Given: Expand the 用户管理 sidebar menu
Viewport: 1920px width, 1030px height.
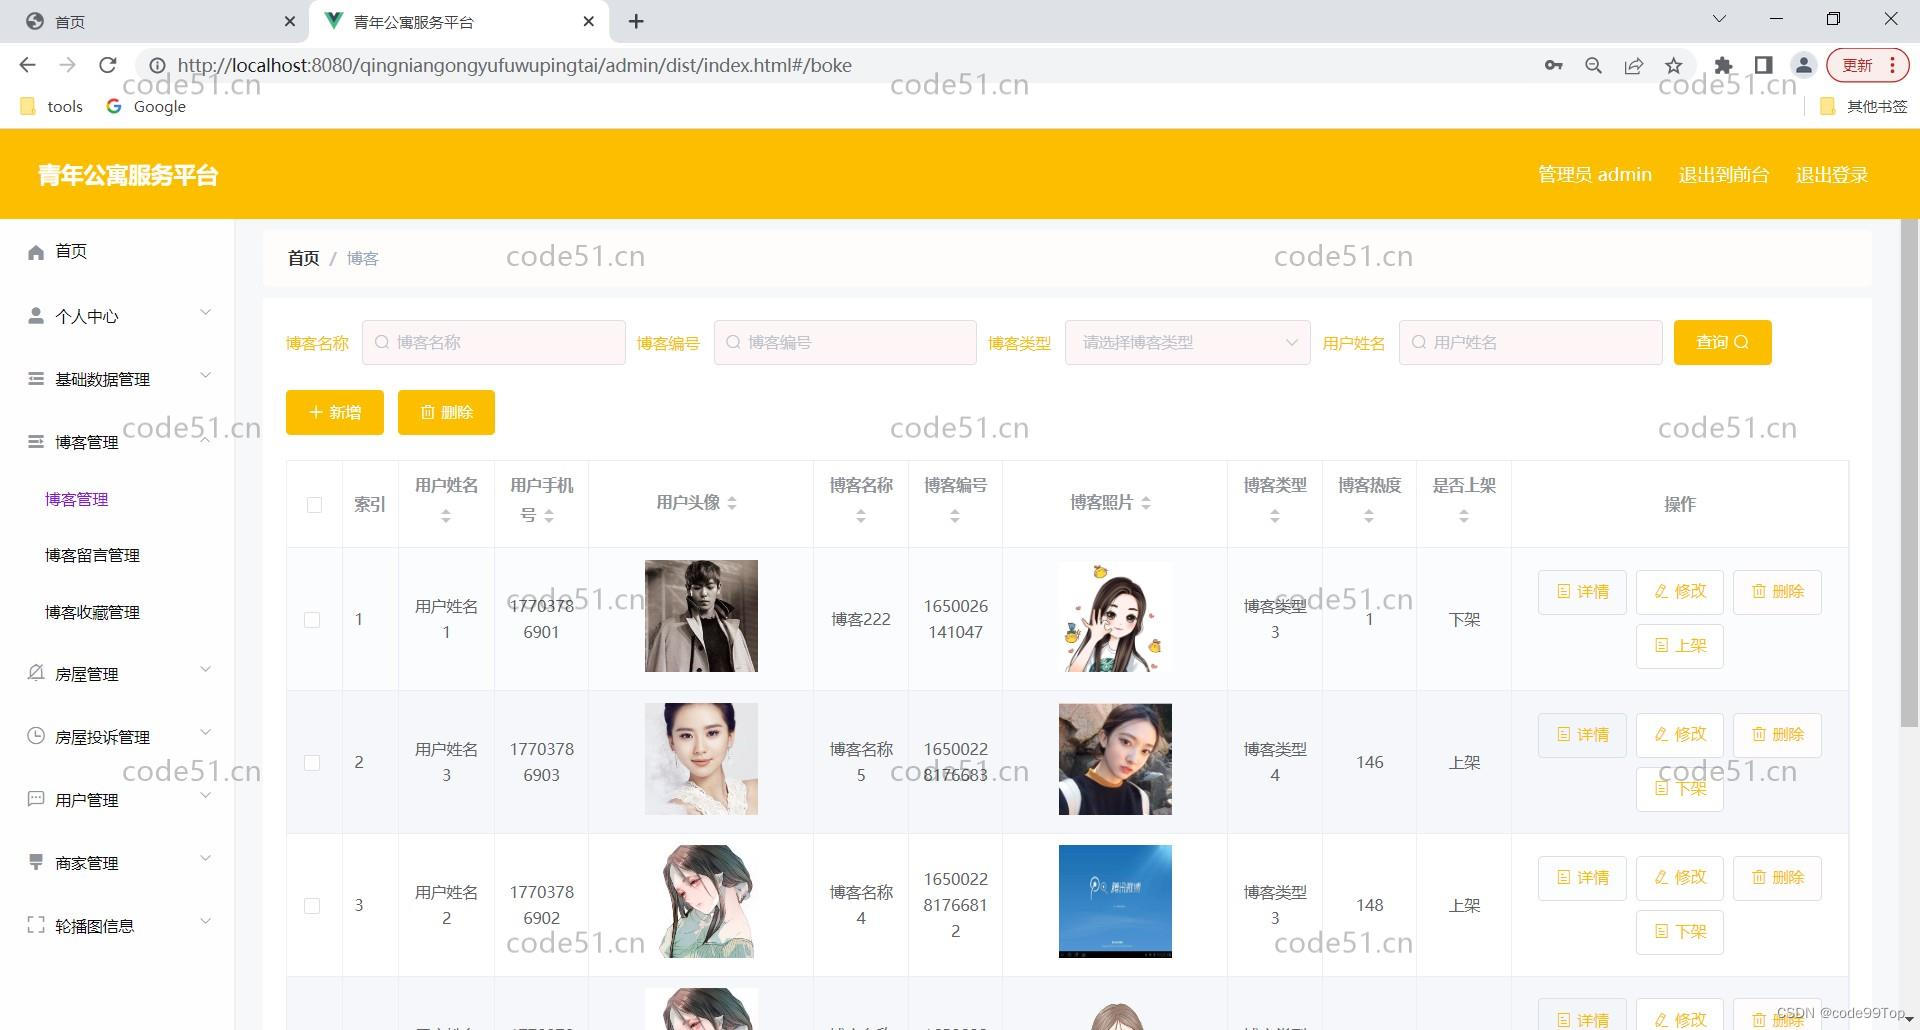Looking at the screenshot, I should (x=118, y=800).
